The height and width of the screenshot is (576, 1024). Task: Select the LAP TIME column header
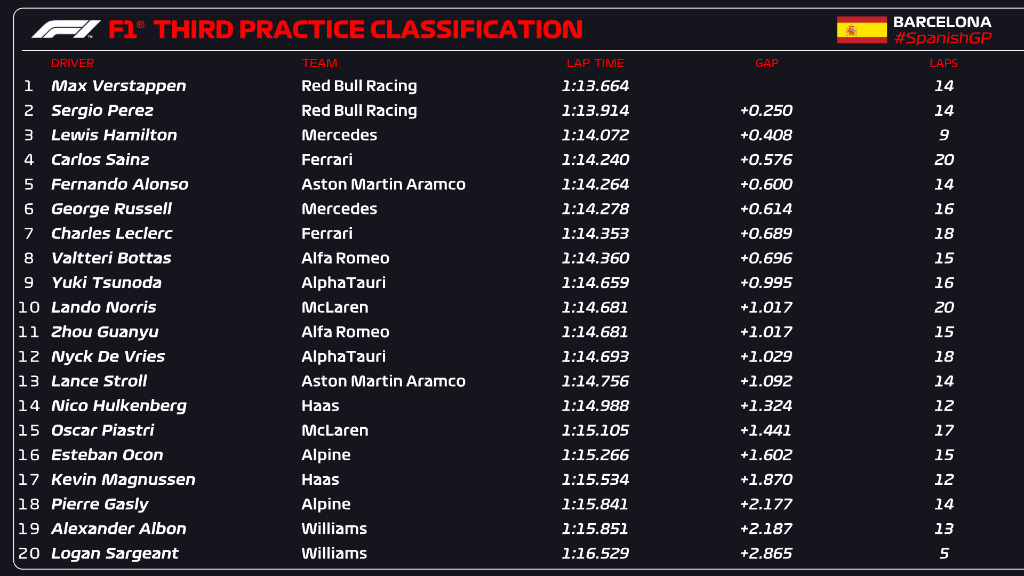click(x=595, y=63)
